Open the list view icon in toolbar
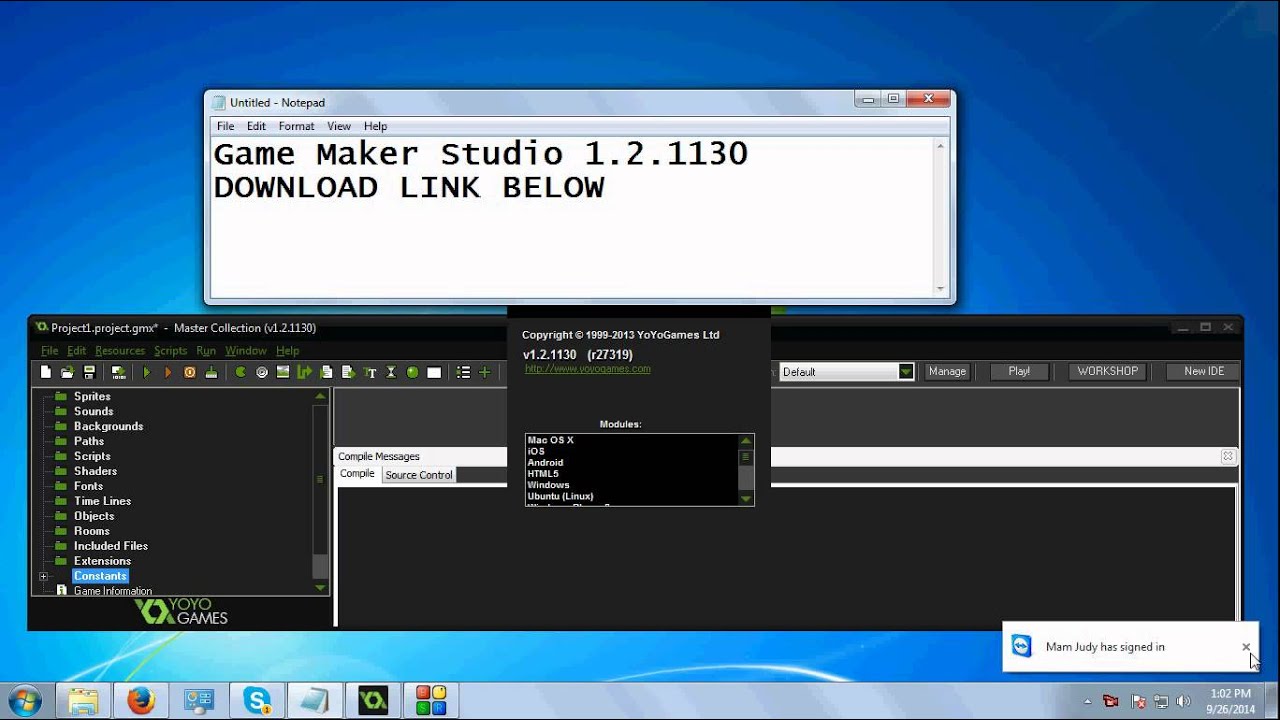 pos(463,372)
